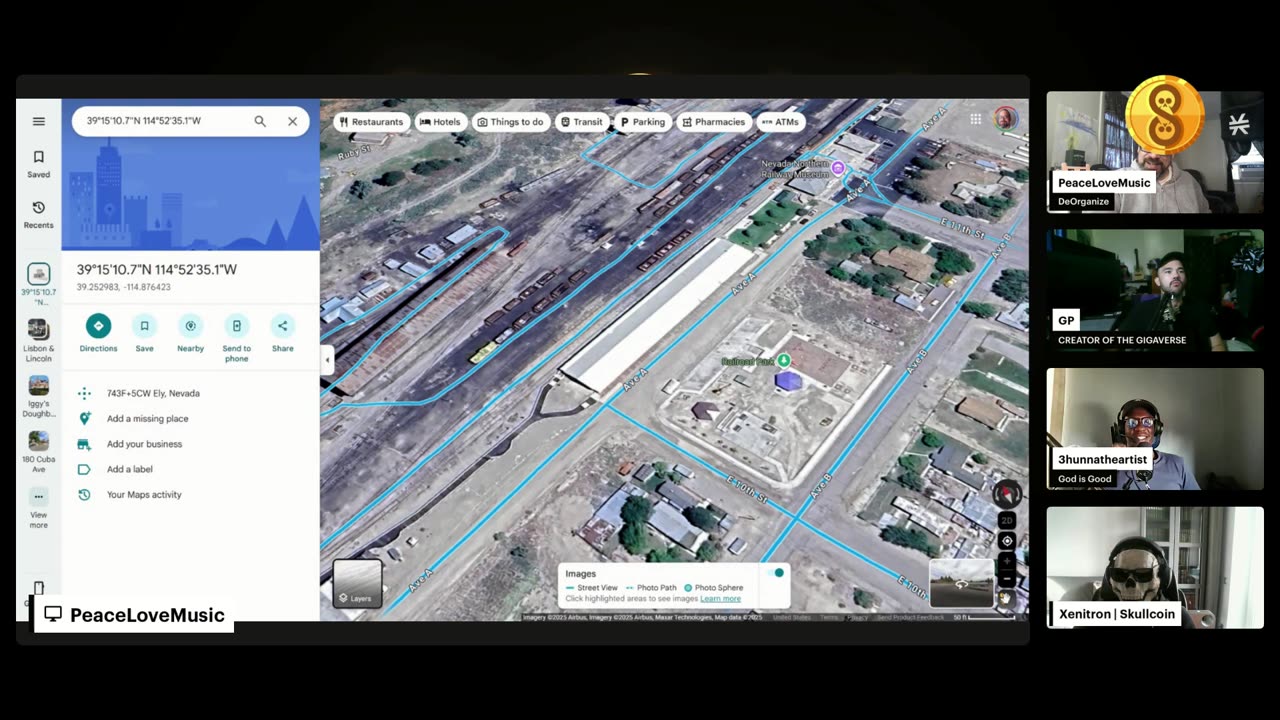
Task: Open the Iggy's Doughboys recent place
Action: (38, 396)
